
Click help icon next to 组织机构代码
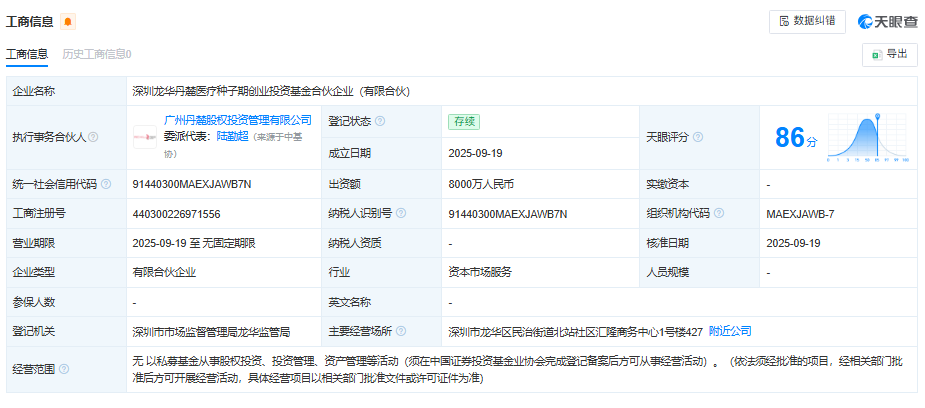[x=719, y=213]
